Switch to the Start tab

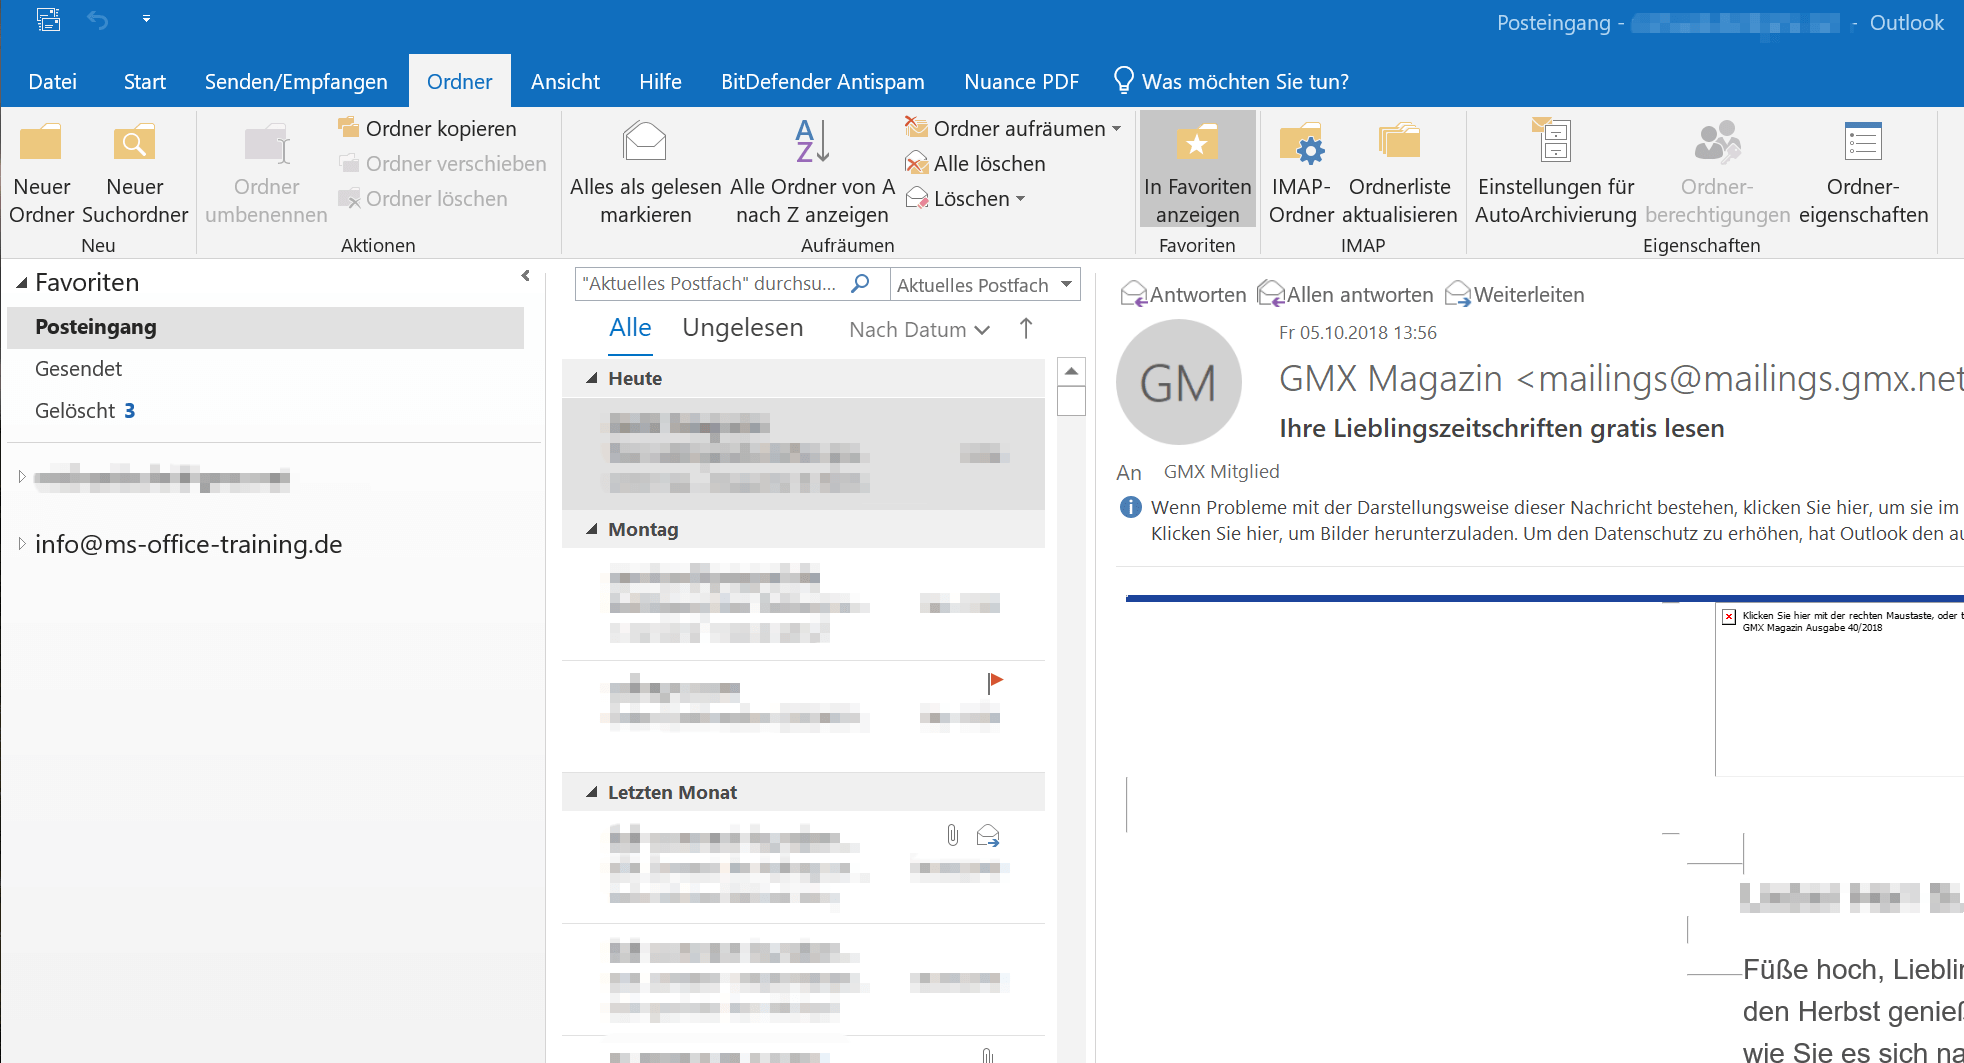click(x=145, y=81)
